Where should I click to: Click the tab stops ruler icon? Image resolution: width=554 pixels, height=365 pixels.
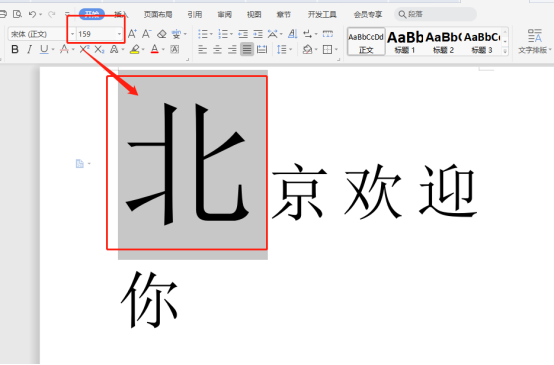[x=328, y=34]
